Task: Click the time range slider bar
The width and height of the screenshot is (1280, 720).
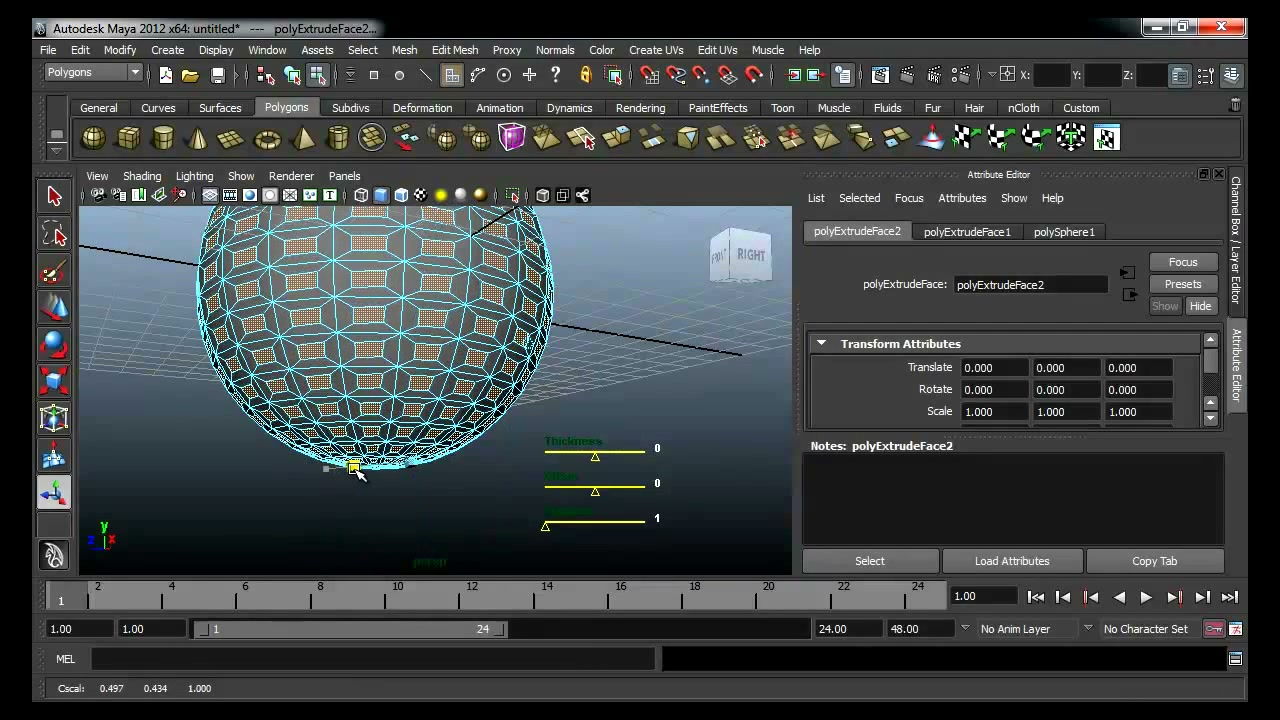Action: coord(351,629)
